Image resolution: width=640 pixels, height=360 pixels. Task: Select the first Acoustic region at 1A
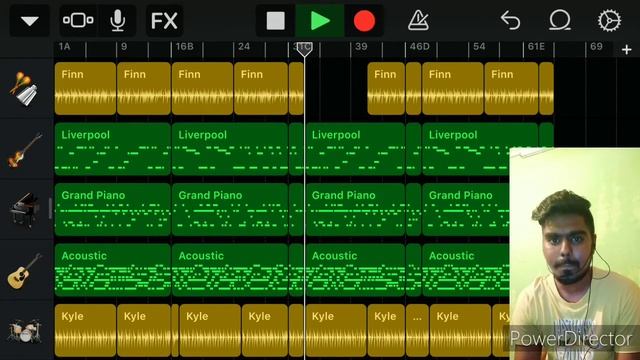tap(113, 270)
